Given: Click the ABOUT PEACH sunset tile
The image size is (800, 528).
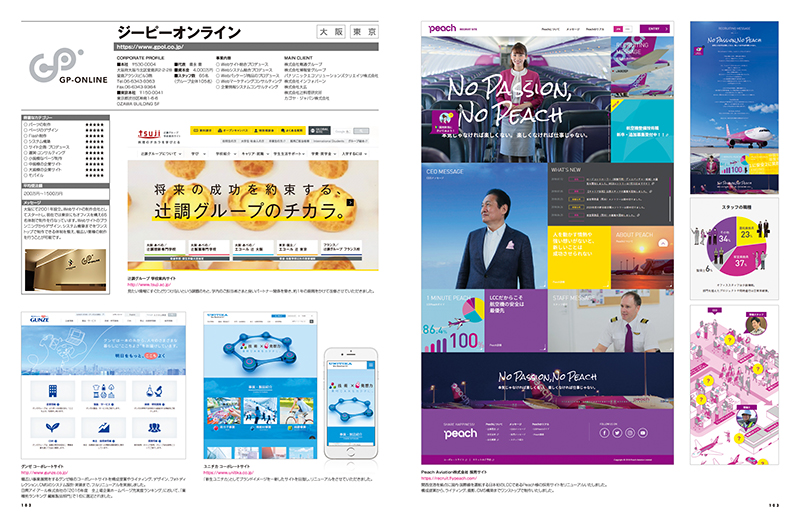Looking at the screenshot, I should 642,258.
